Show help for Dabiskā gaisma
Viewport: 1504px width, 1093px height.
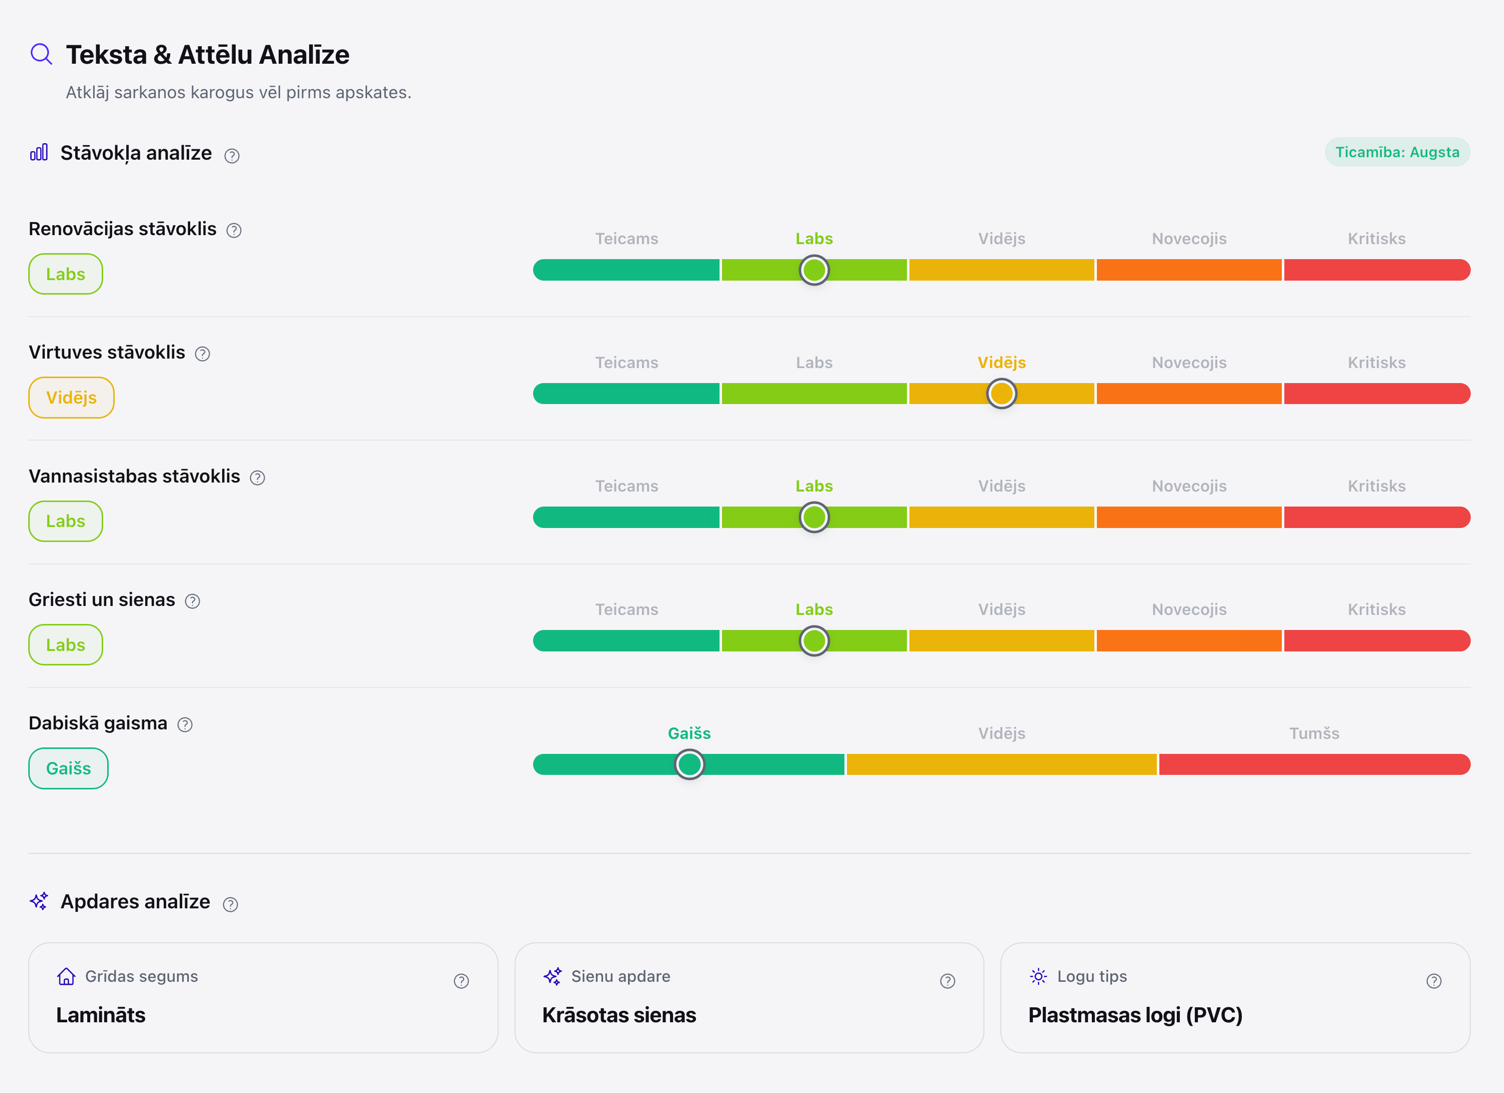(x=185, y=725)
